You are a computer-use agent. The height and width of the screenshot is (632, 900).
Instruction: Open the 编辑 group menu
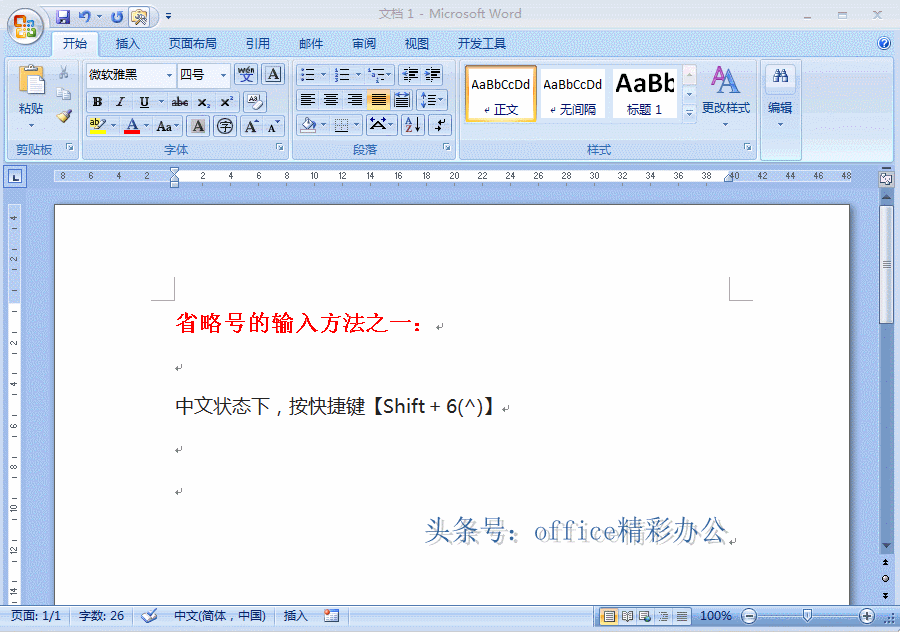780,97
